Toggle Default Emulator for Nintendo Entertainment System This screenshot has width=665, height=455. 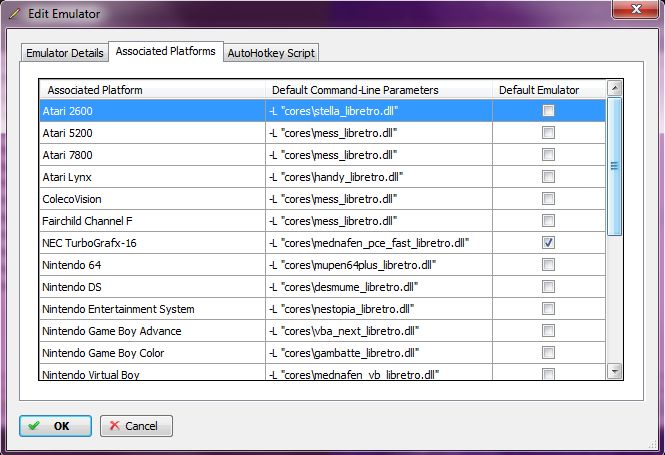[x=548, y=309]
